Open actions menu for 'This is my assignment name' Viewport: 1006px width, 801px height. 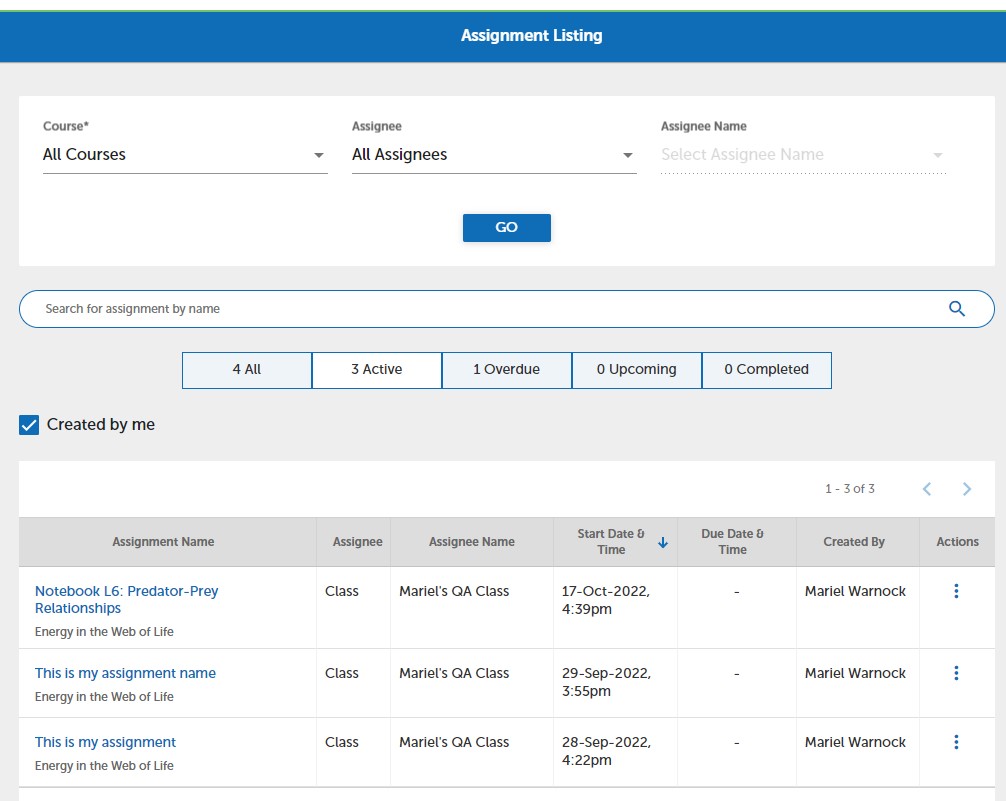click(x=956, y=673)
